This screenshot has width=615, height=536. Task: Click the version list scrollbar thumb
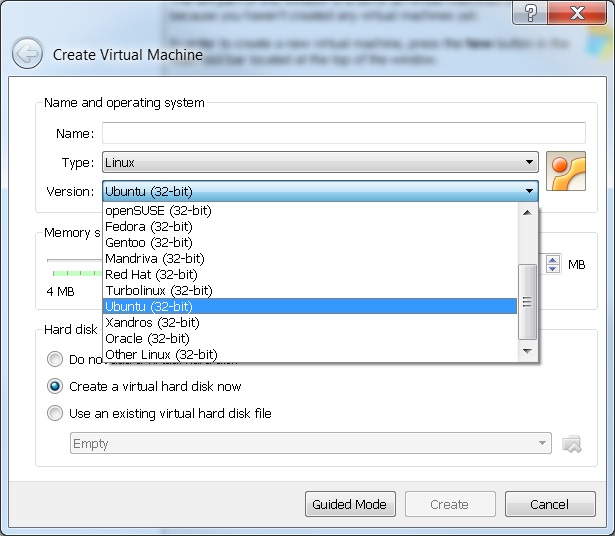(528, 302)
